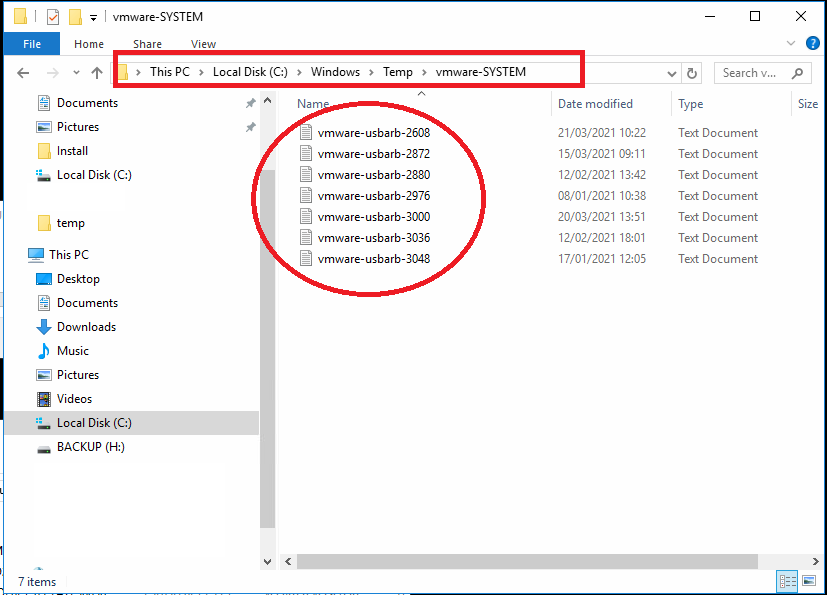
Task: Open Music under This PC
Action: pos(72,351)
